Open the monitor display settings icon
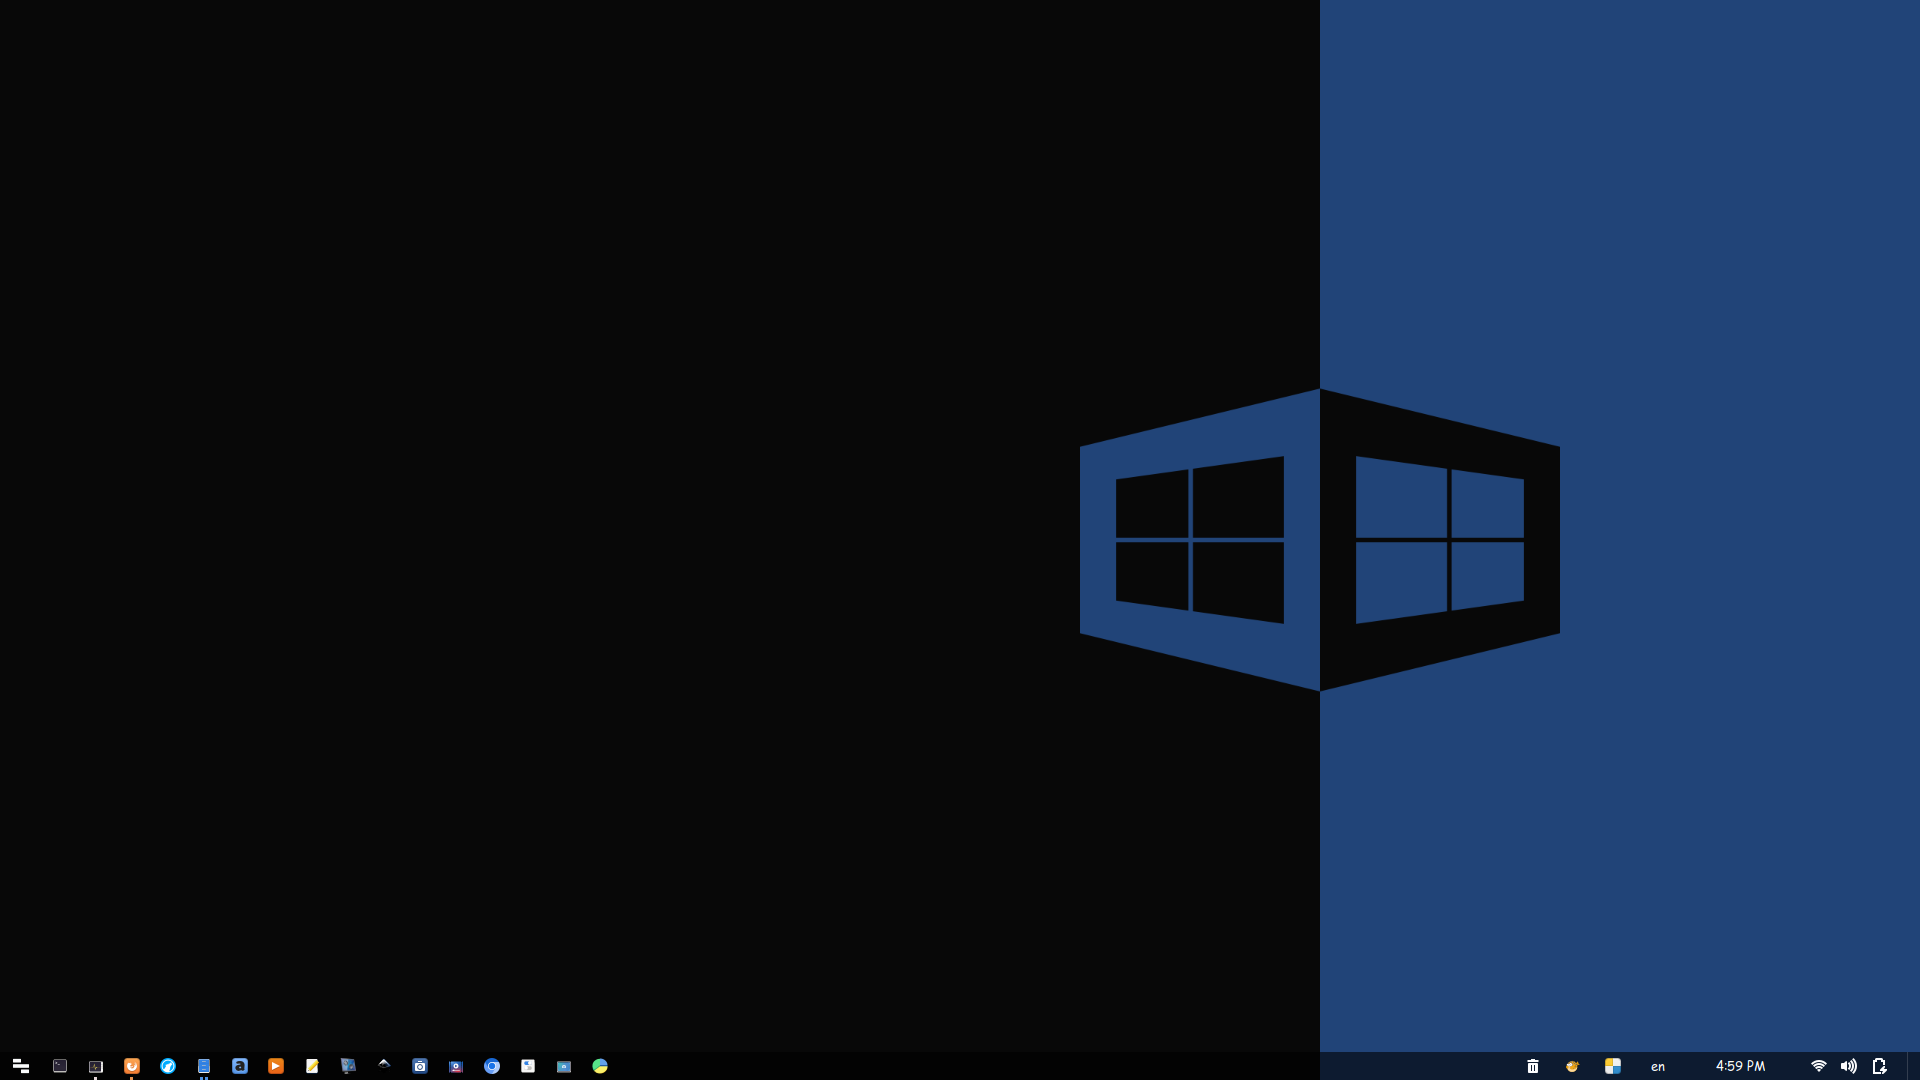The image size is (1920, 1080). 348,1066
